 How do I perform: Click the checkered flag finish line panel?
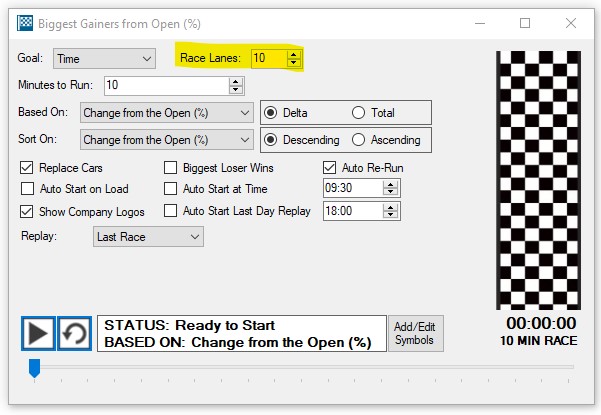coord(536,180)
